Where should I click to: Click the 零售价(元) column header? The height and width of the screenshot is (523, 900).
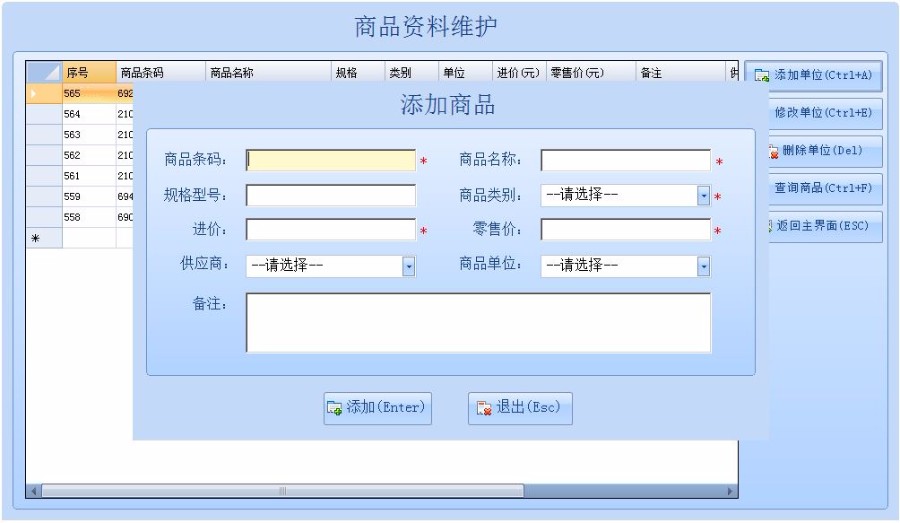(x=591, y=73)
